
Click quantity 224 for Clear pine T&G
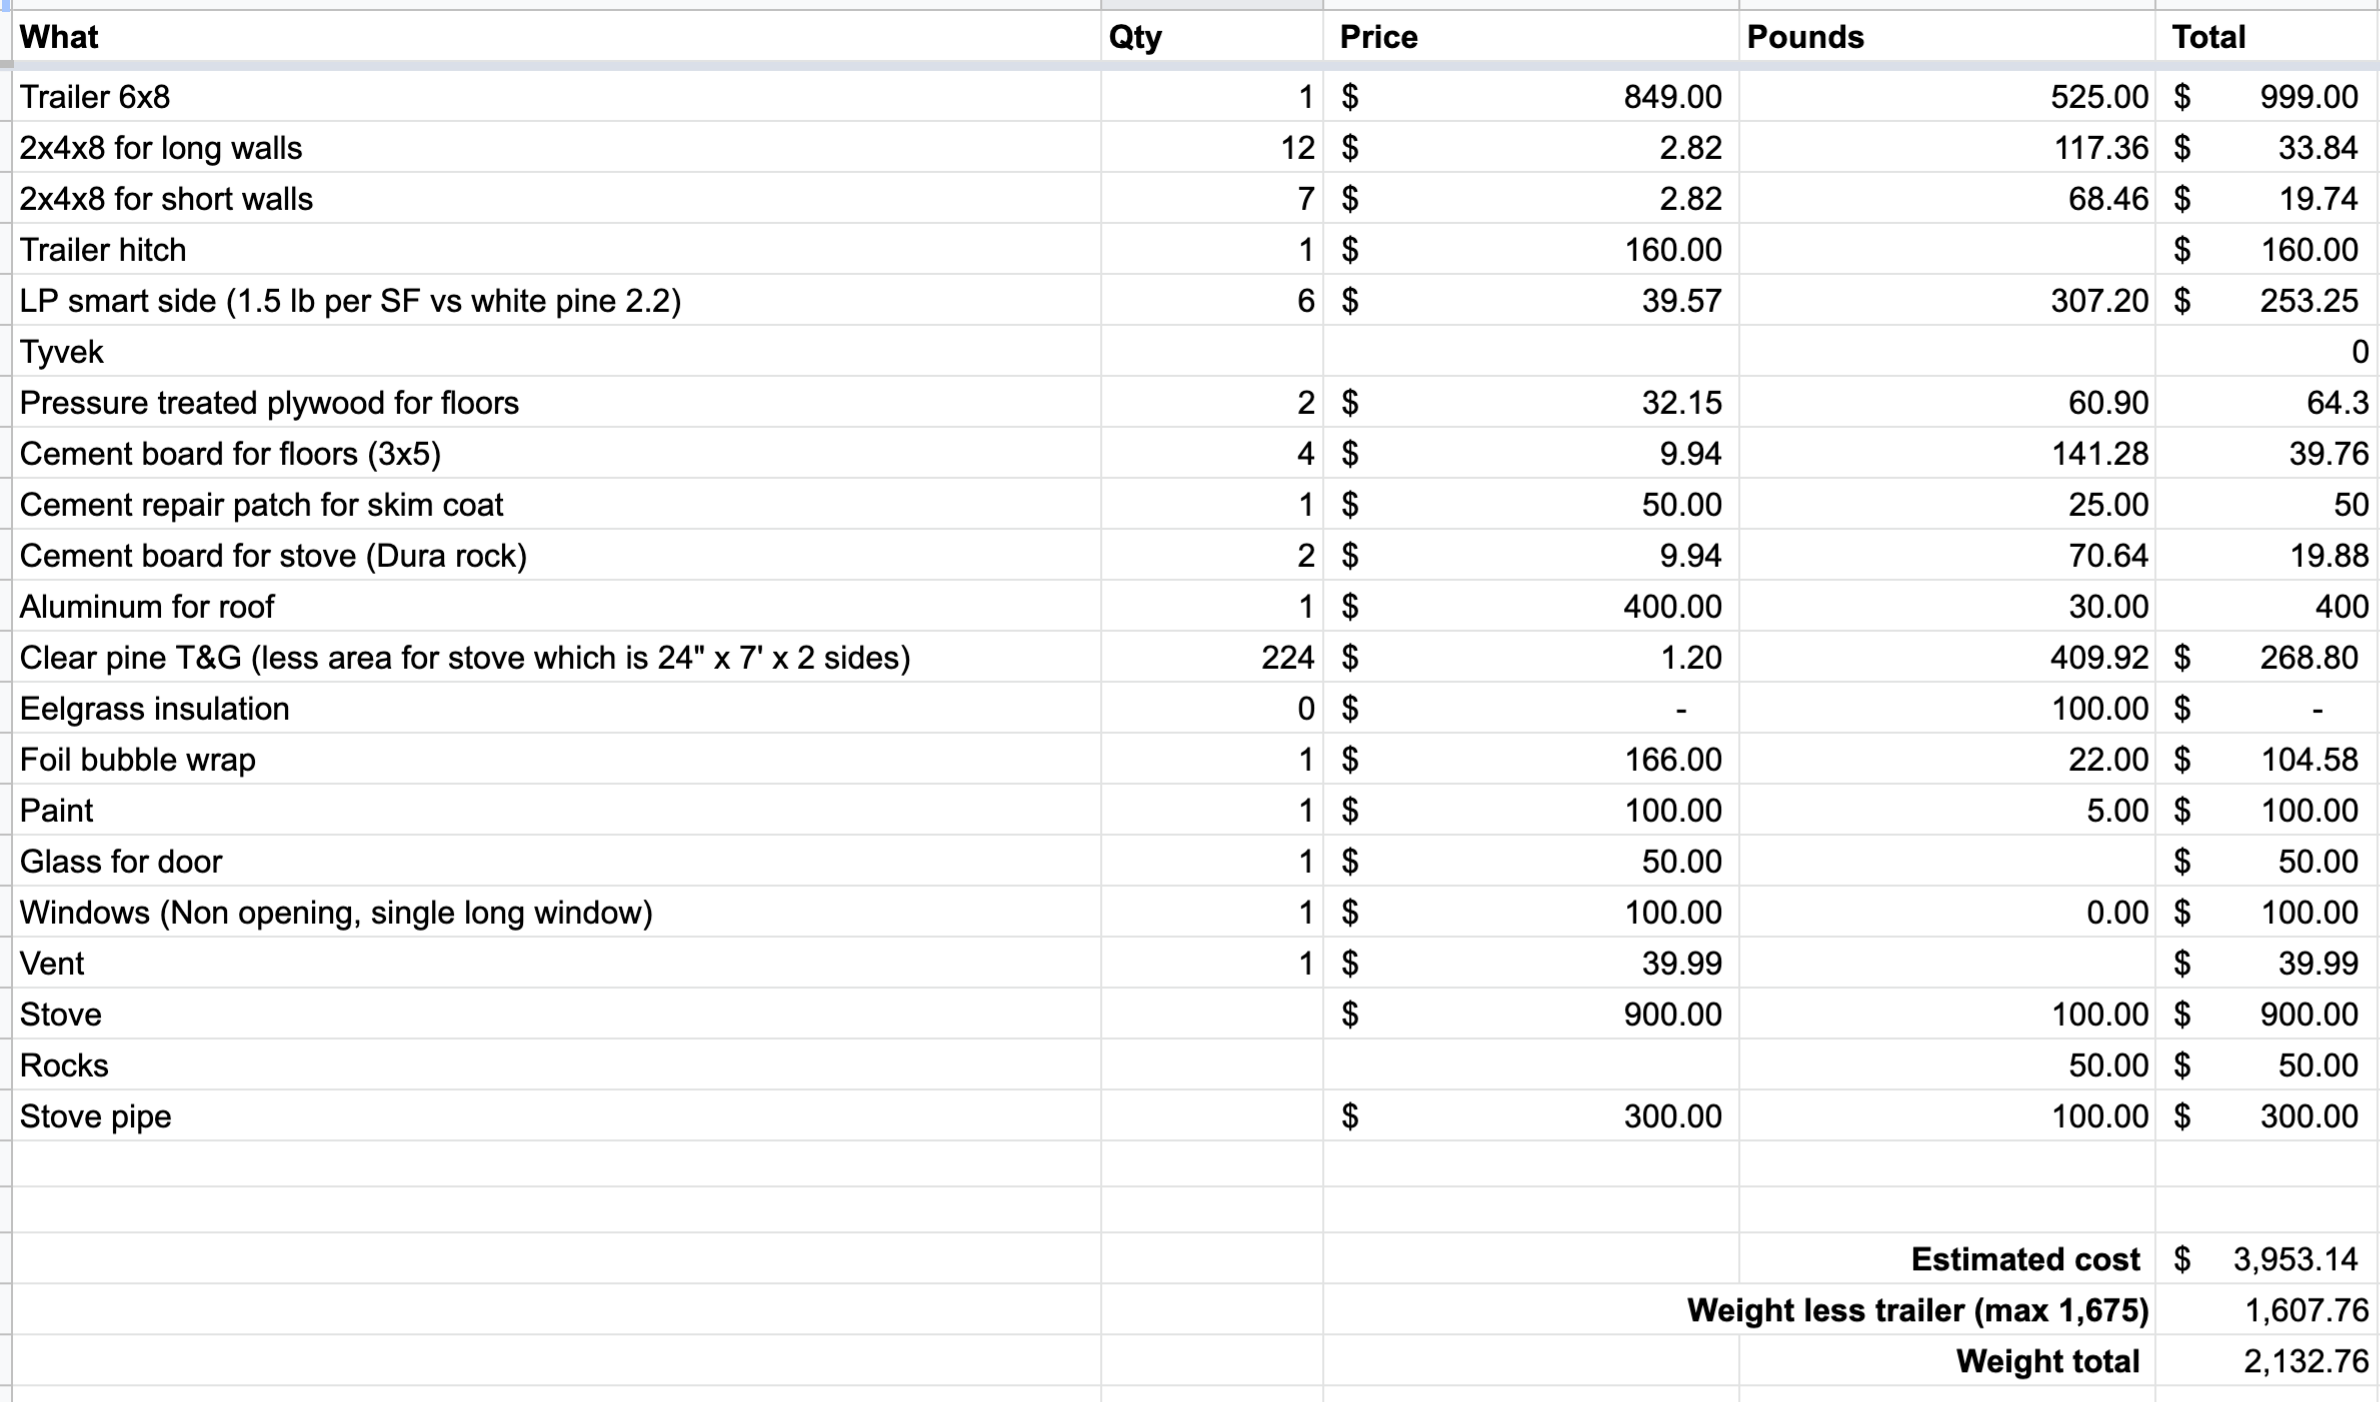coord(1212,658)
